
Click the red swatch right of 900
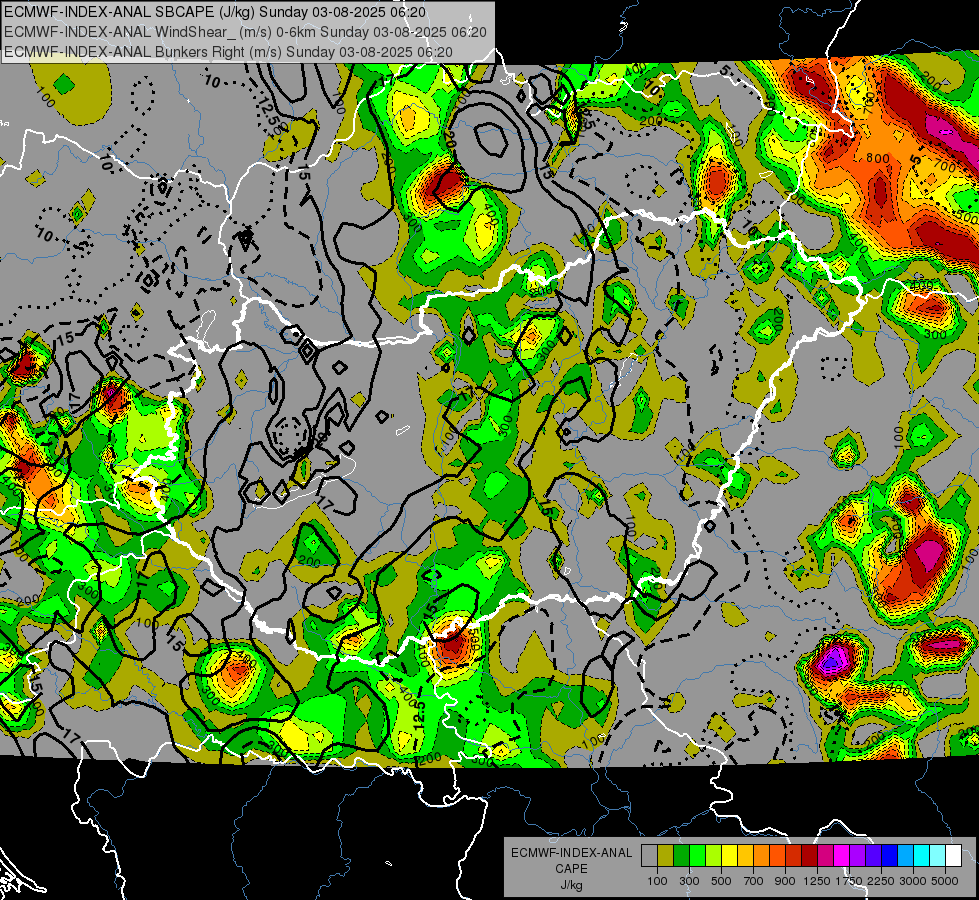[x=794, y=856]
